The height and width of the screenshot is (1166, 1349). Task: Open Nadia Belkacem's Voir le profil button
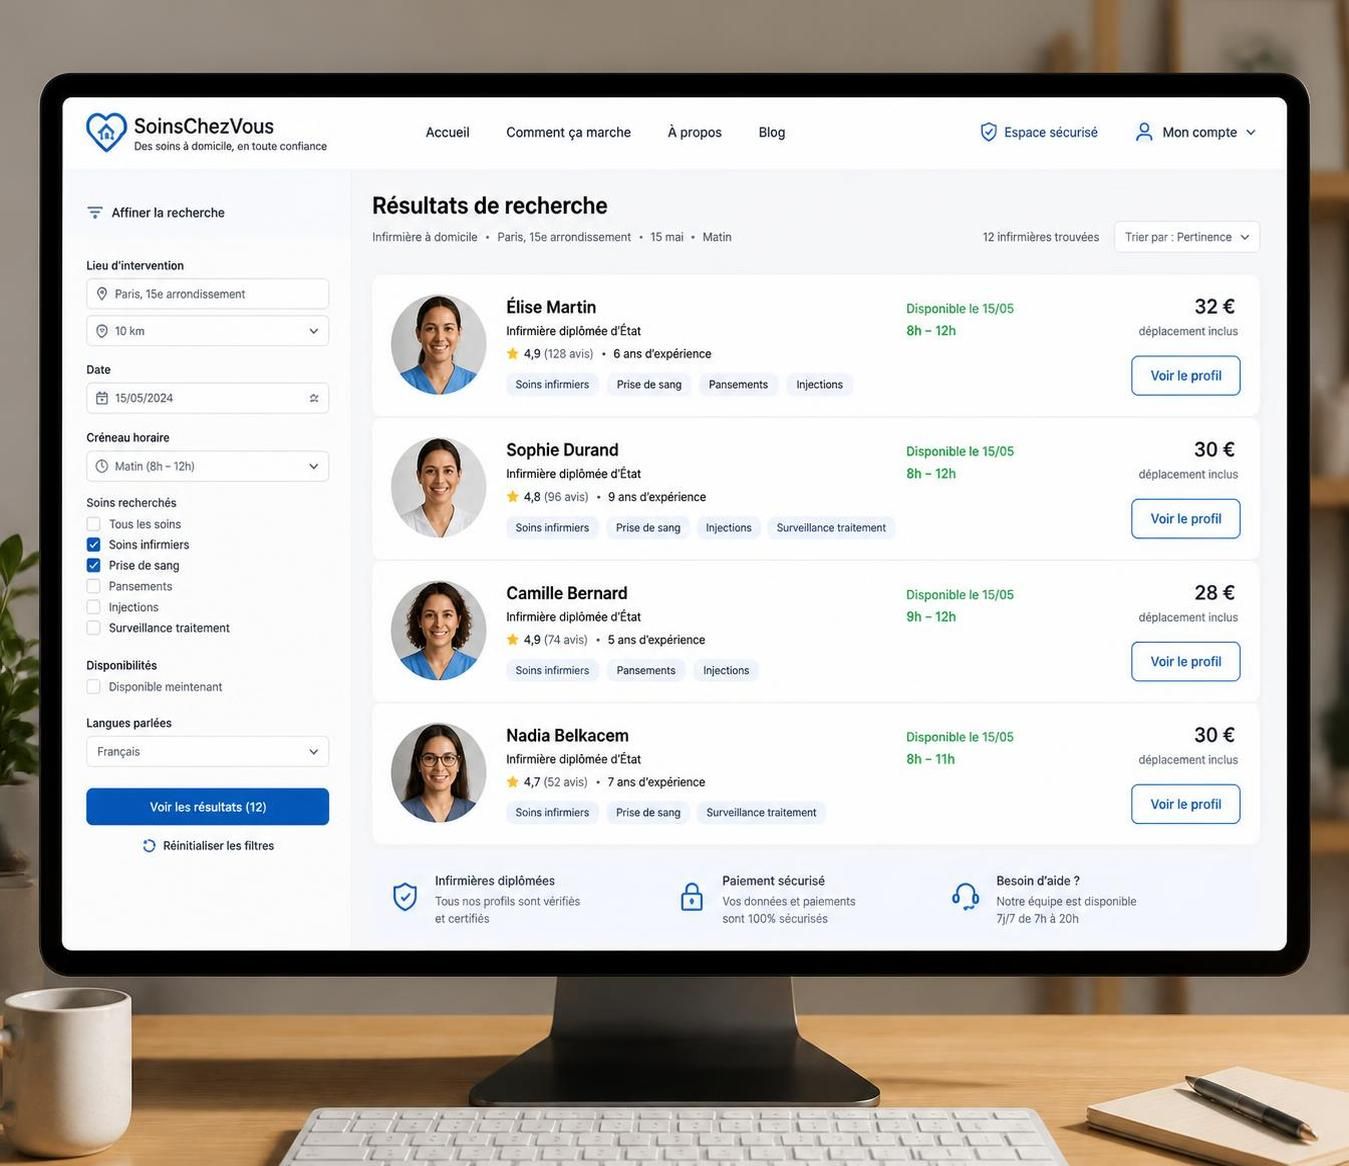click(x=1186, y=804)
